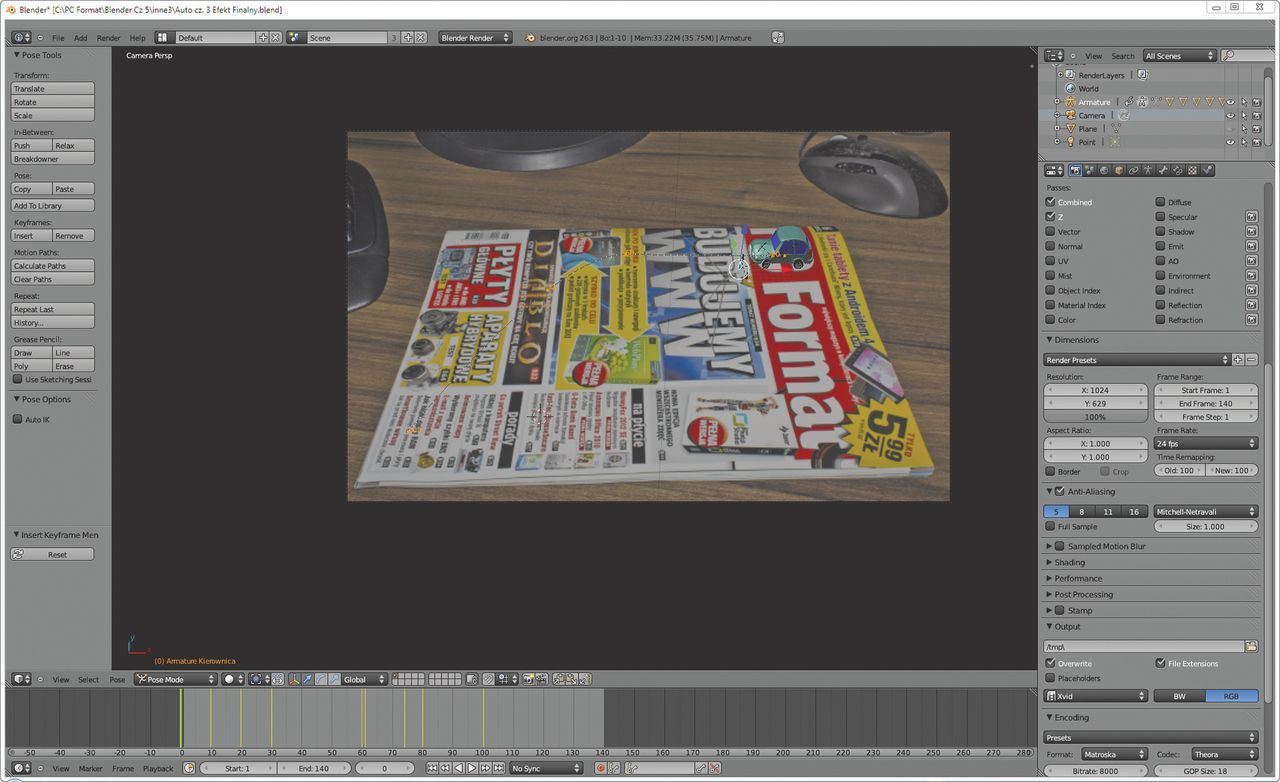The height and width of the screenshot is (782, 1280).
Task: Open the Pose Mode dropdown
Action: pos(176,679)
